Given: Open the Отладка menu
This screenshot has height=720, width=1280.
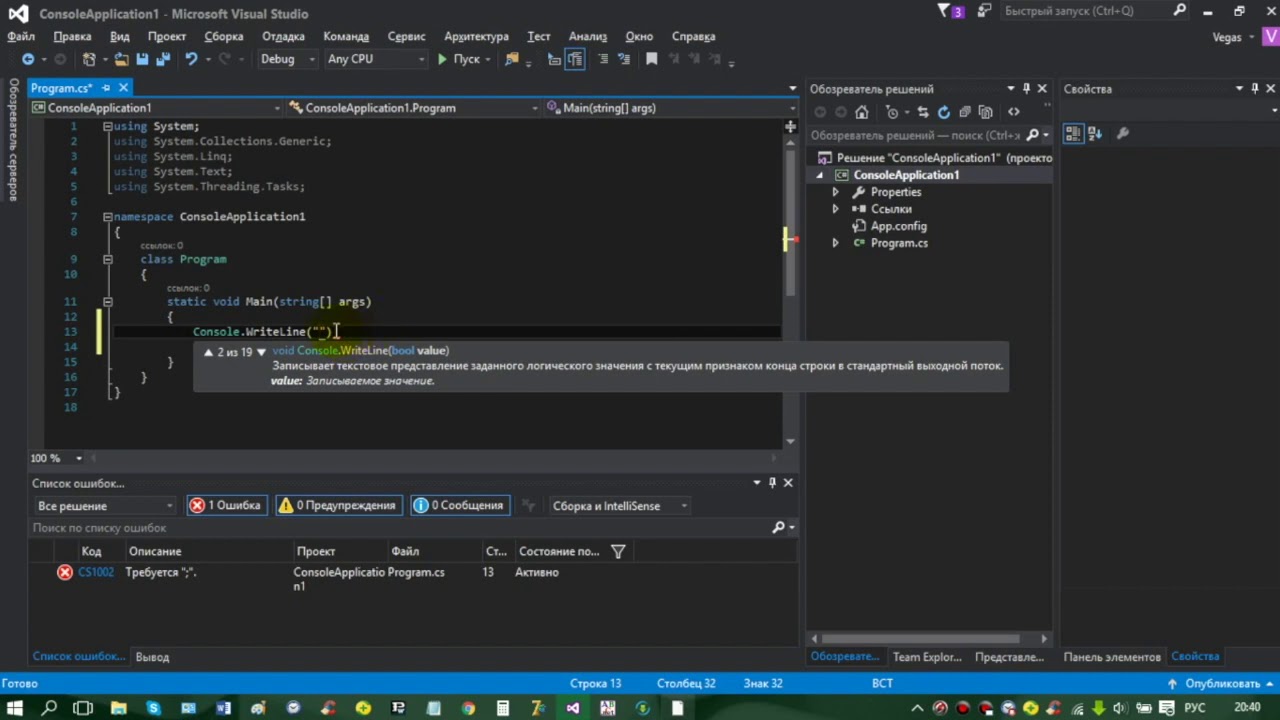Looking at the screenshot, I should coord(283,36).
